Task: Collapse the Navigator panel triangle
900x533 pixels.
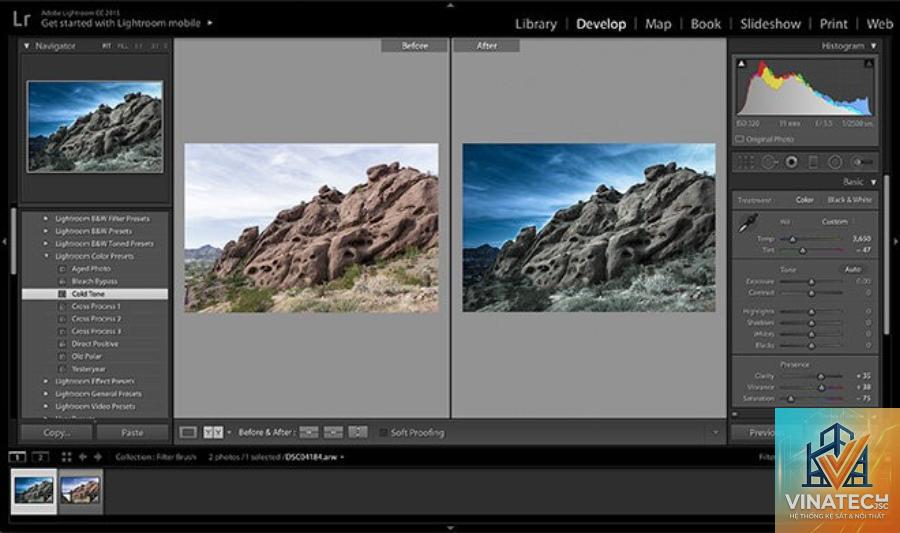Action: (x=26, y=45)
